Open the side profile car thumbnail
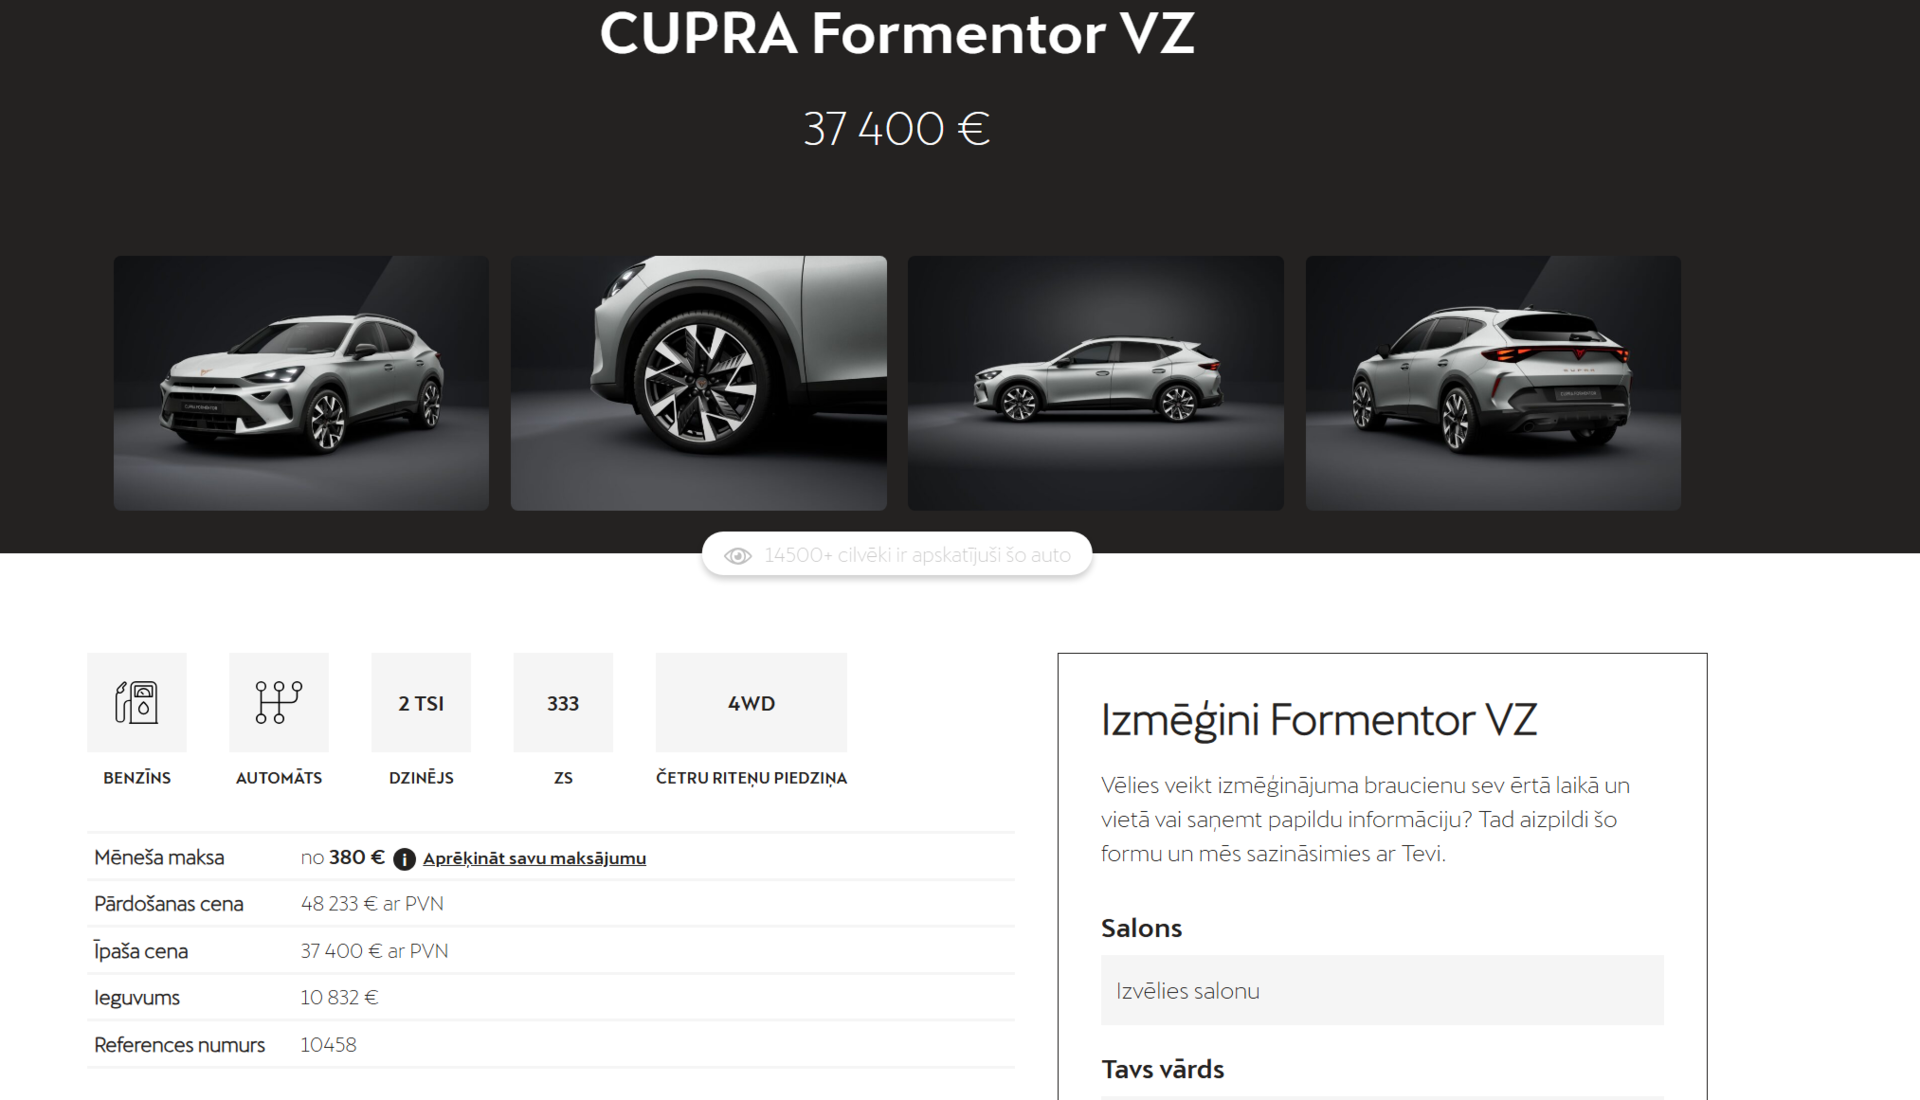Viewport: 1920px width, 1100px height. pyautogui.click(x=1096, y=383)
